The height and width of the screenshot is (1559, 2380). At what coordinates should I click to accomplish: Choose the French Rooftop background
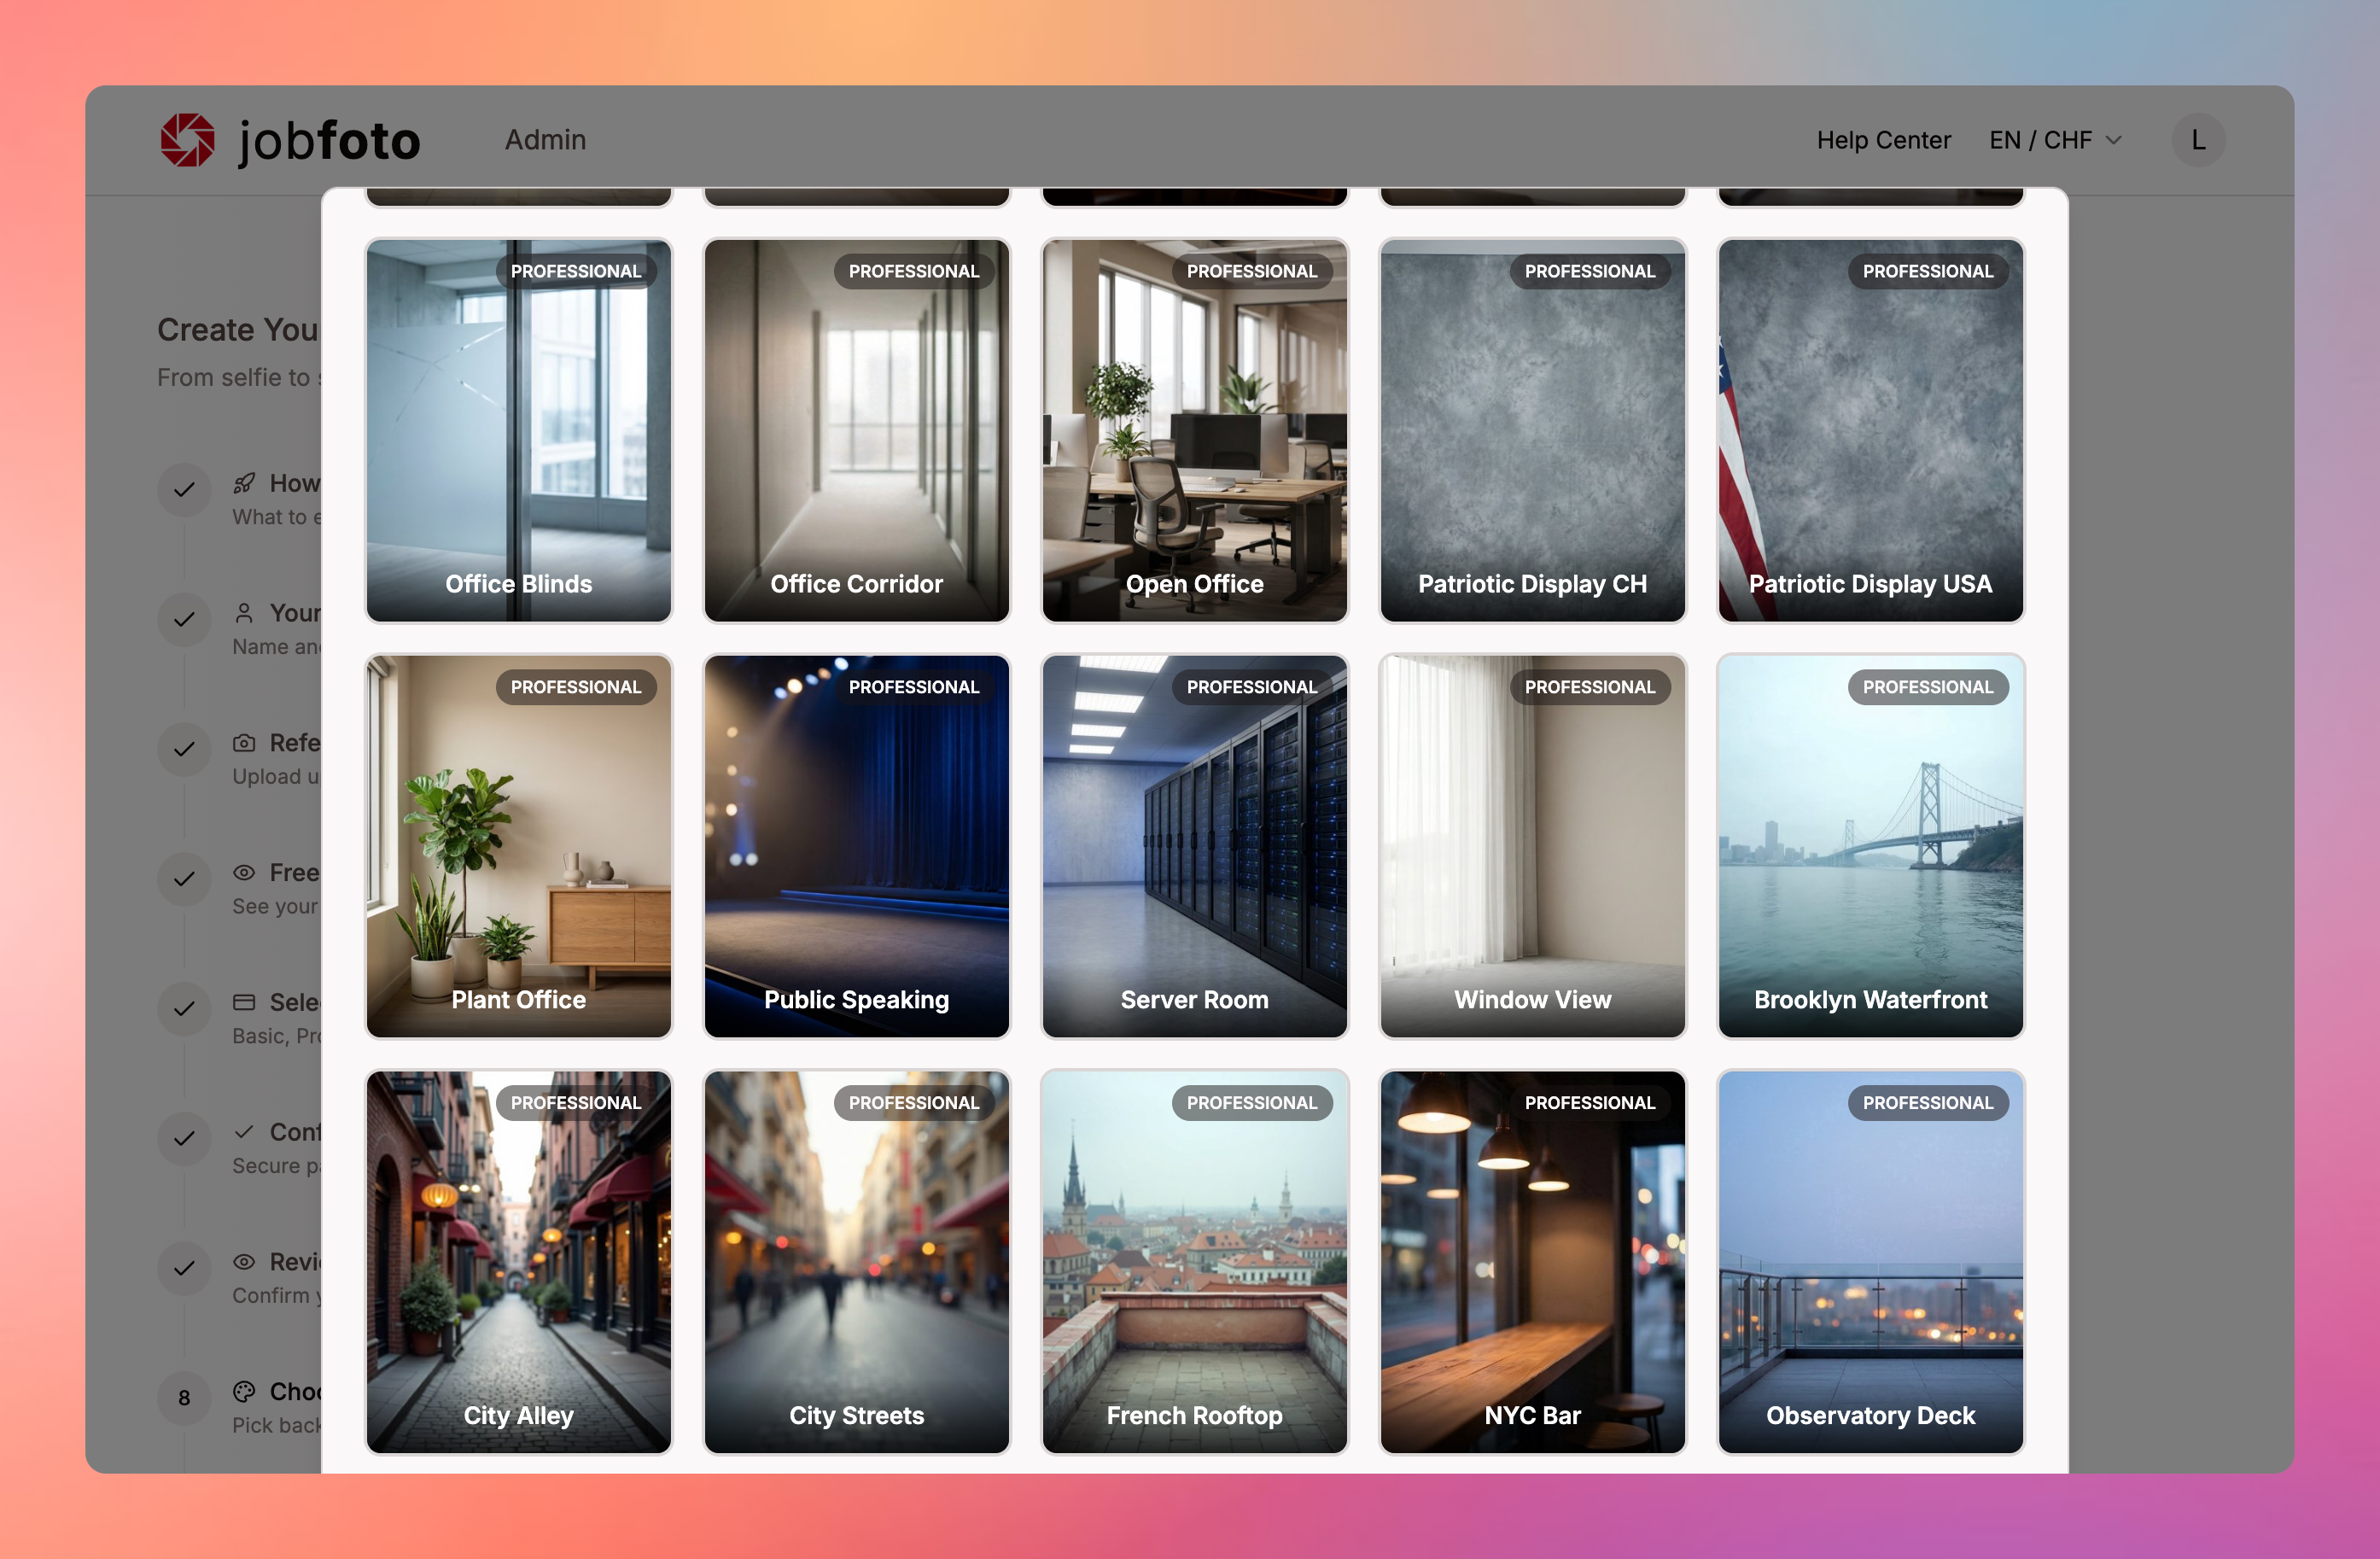coord(1195,1262)
